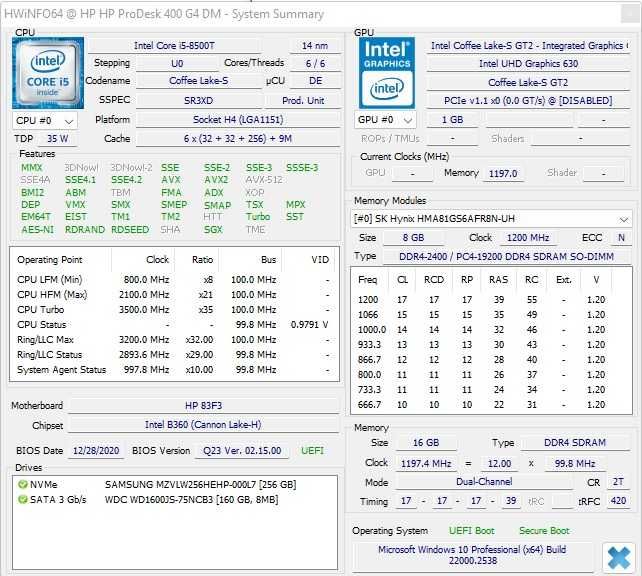This screenshot has height=576, width=642.
Task: Click the Intel Graphics GPU logo
Action: click(387, 73)
